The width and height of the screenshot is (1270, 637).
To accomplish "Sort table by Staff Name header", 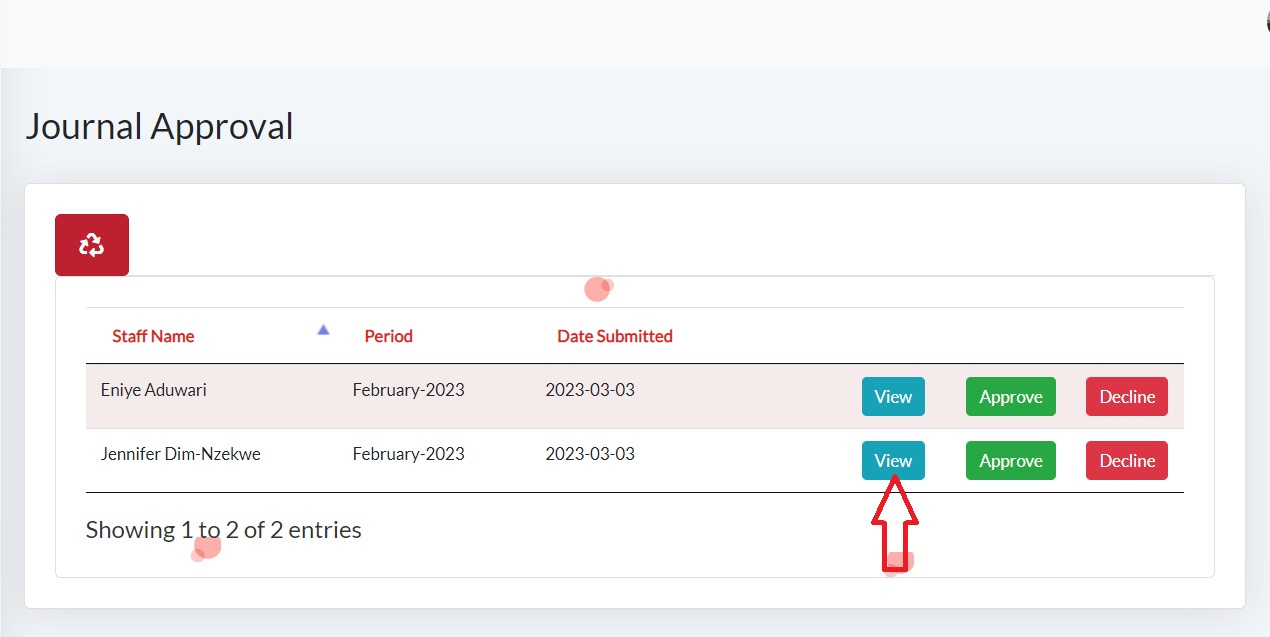I will coord(153,336).
